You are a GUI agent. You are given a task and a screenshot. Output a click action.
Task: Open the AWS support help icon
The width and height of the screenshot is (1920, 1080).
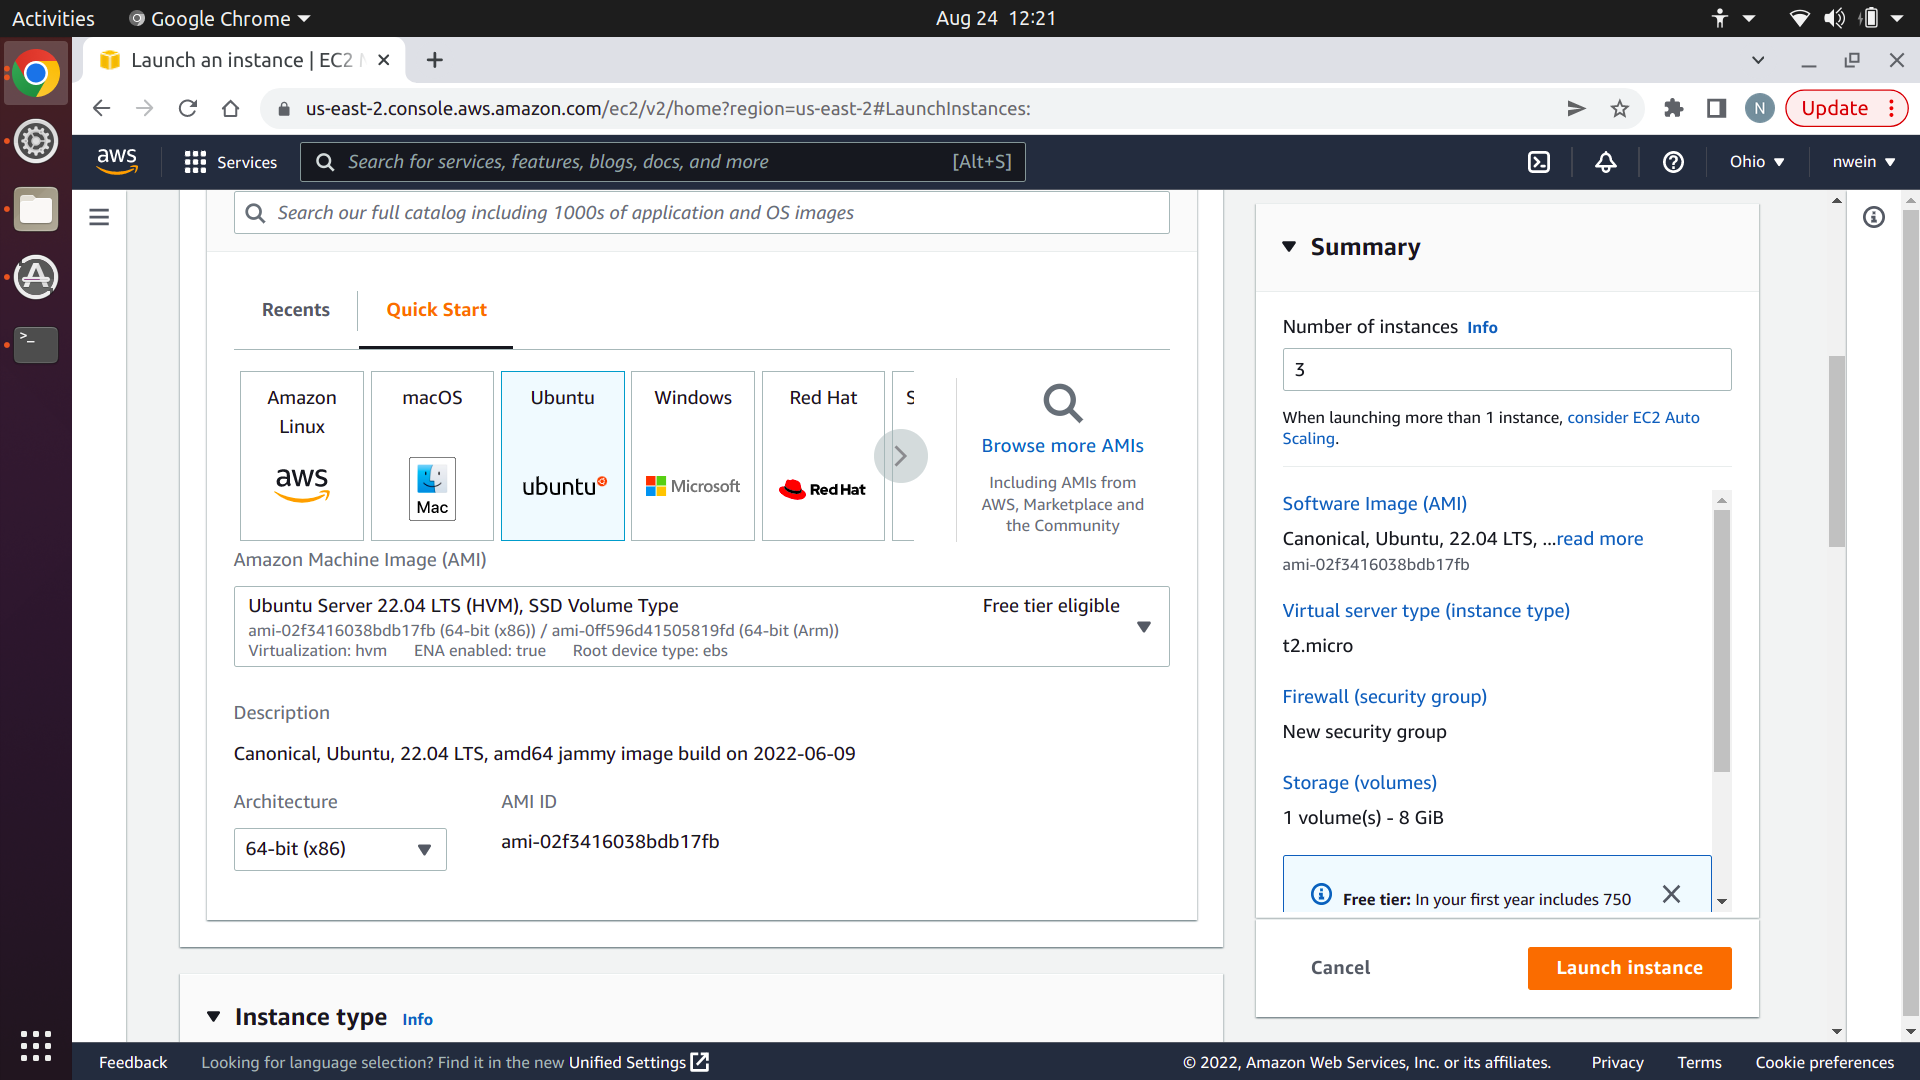1673,162
